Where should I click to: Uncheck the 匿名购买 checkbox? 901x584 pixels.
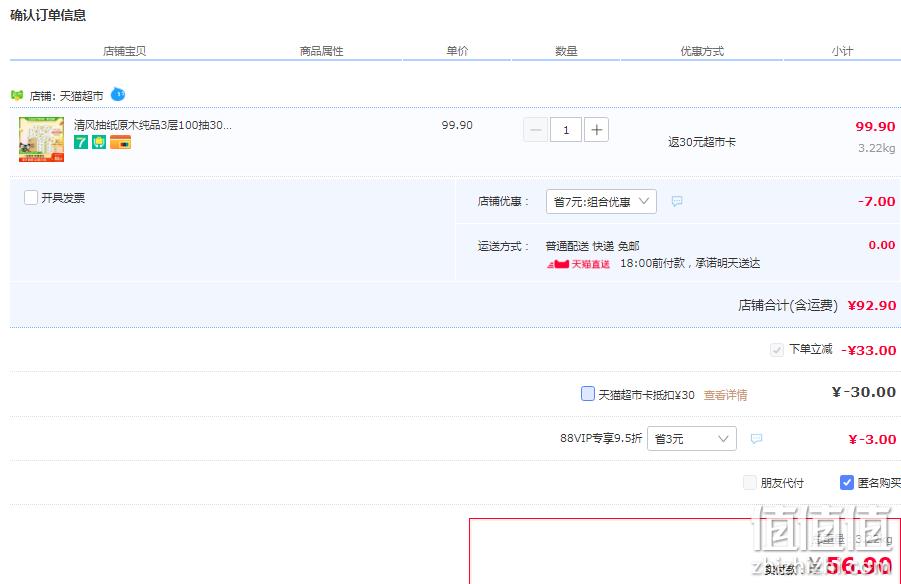point(846,482)
